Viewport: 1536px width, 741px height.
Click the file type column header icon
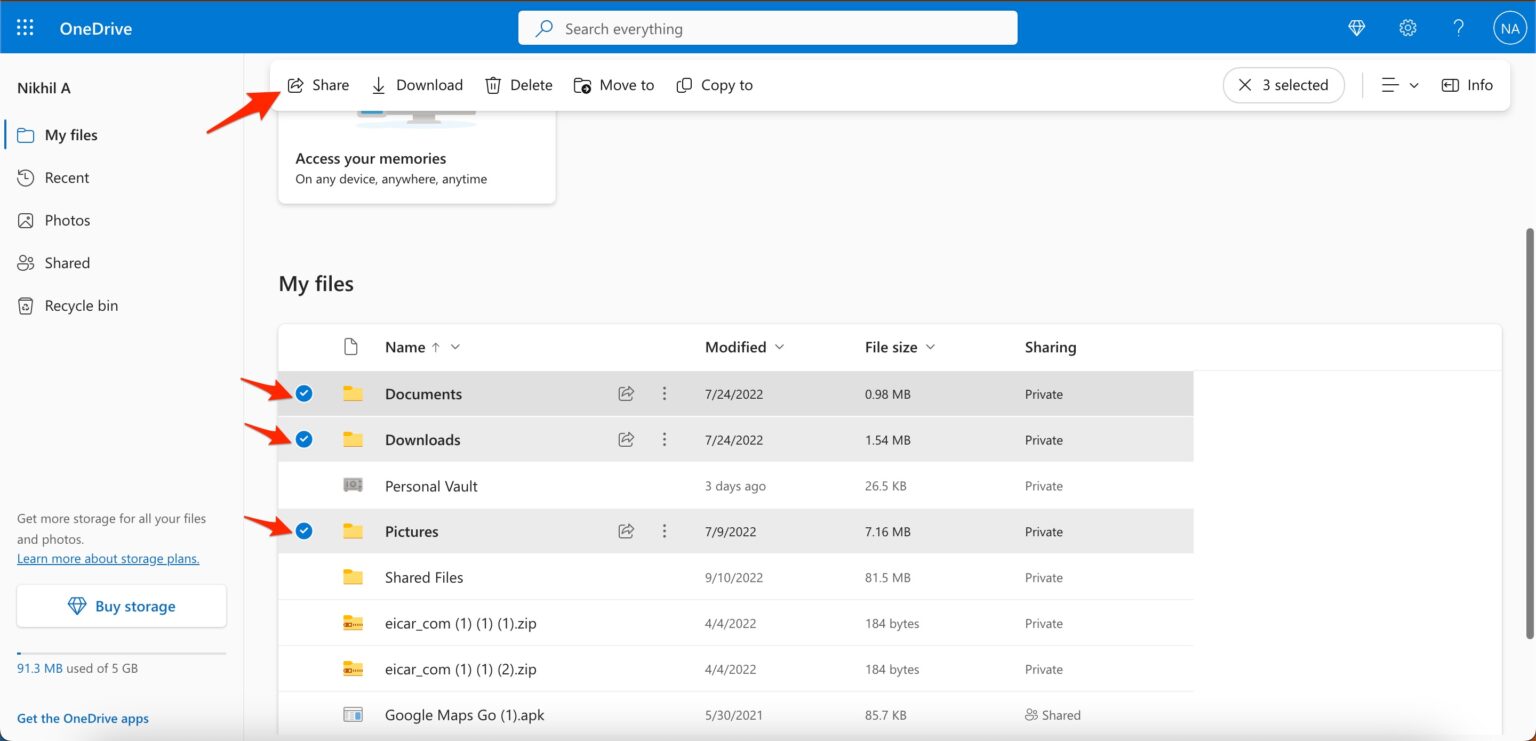click(350, 347)
